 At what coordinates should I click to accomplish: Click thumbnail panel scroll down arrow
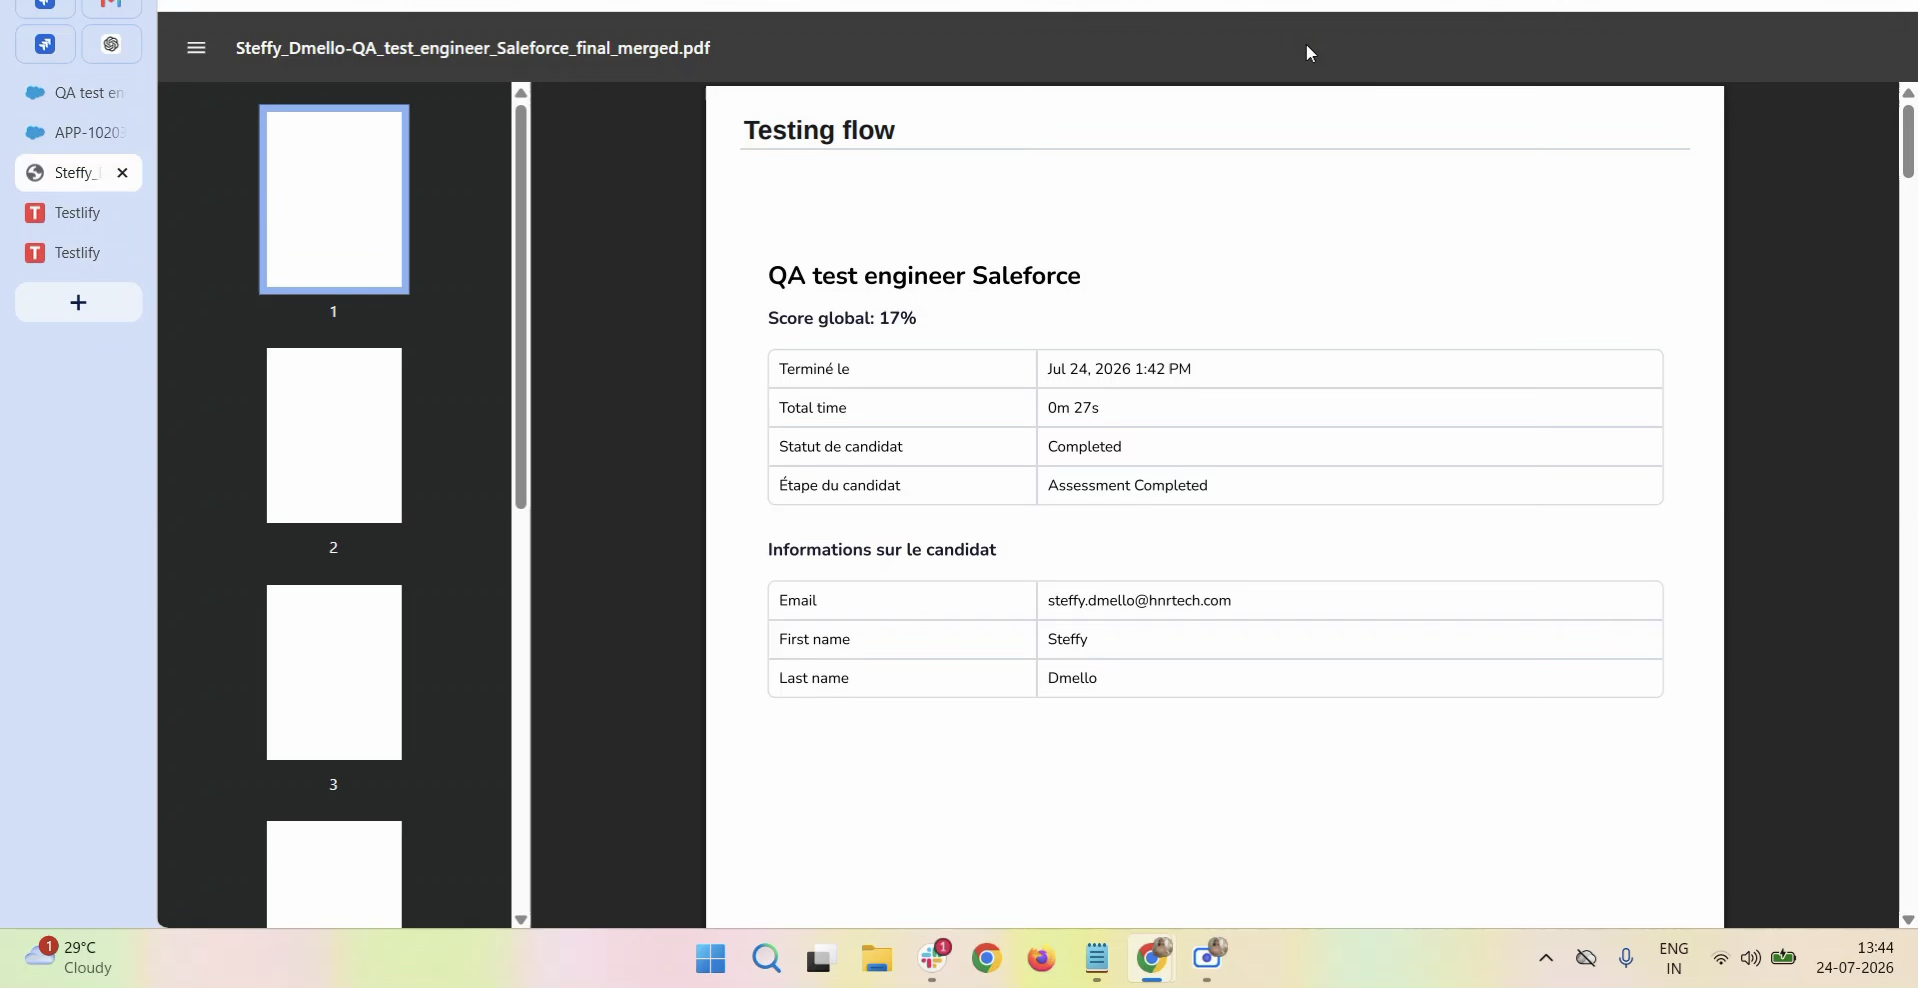(521, 920)
